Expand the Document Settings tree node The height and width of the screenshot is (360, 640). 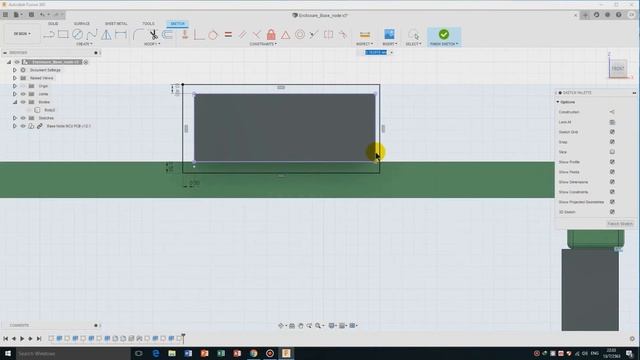coord(15,70)
